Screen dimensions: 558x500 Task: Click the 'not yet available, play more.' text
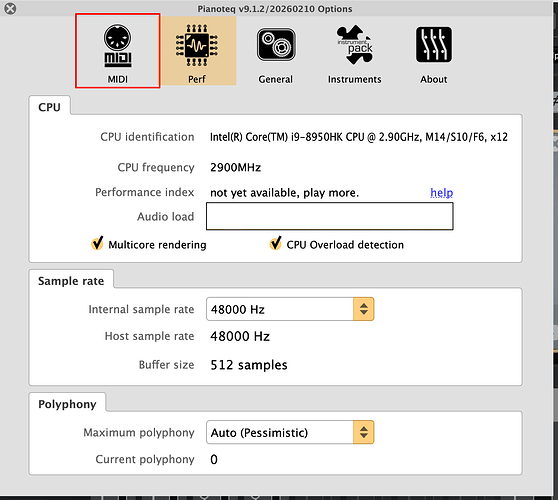284,193
